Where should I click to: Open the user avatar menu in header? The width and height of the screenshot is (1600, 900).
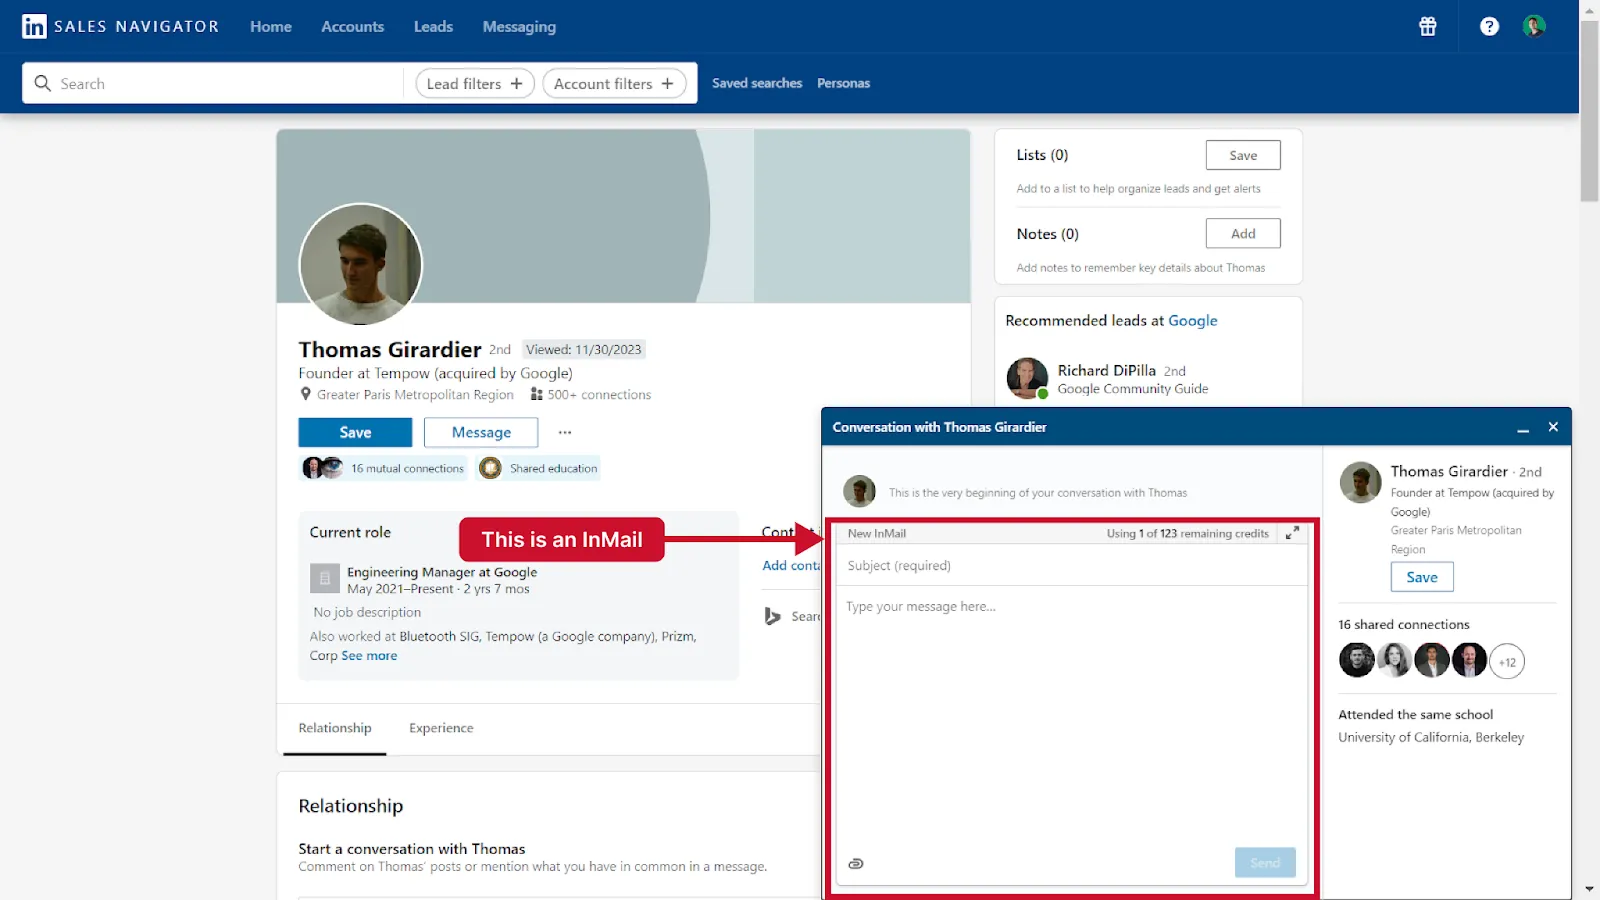point(1534,26)
